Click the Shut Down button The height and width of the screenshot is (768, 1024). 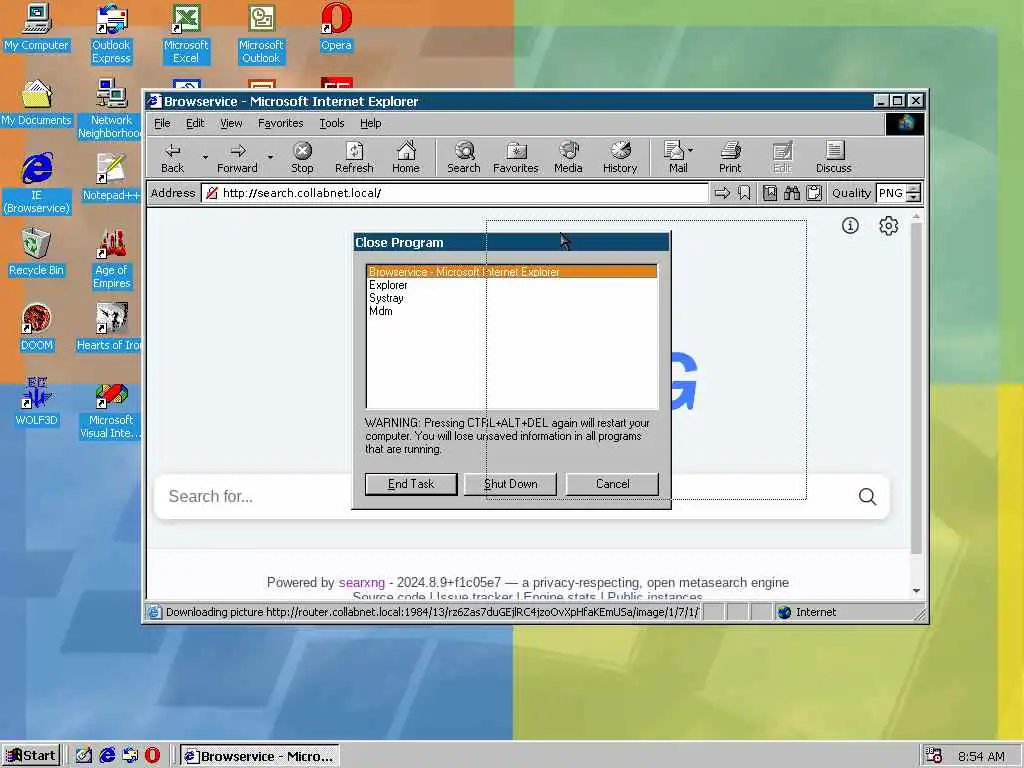510,484
